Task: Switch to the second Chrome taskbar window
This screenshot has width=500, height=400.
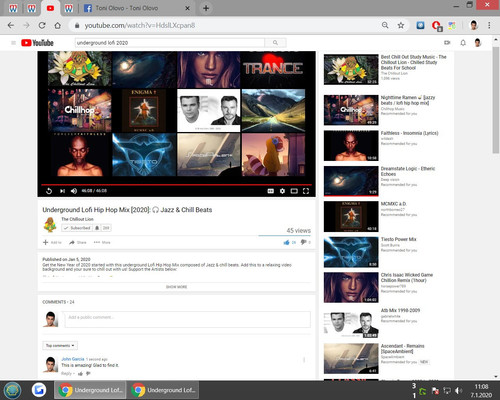Action: 164,390
